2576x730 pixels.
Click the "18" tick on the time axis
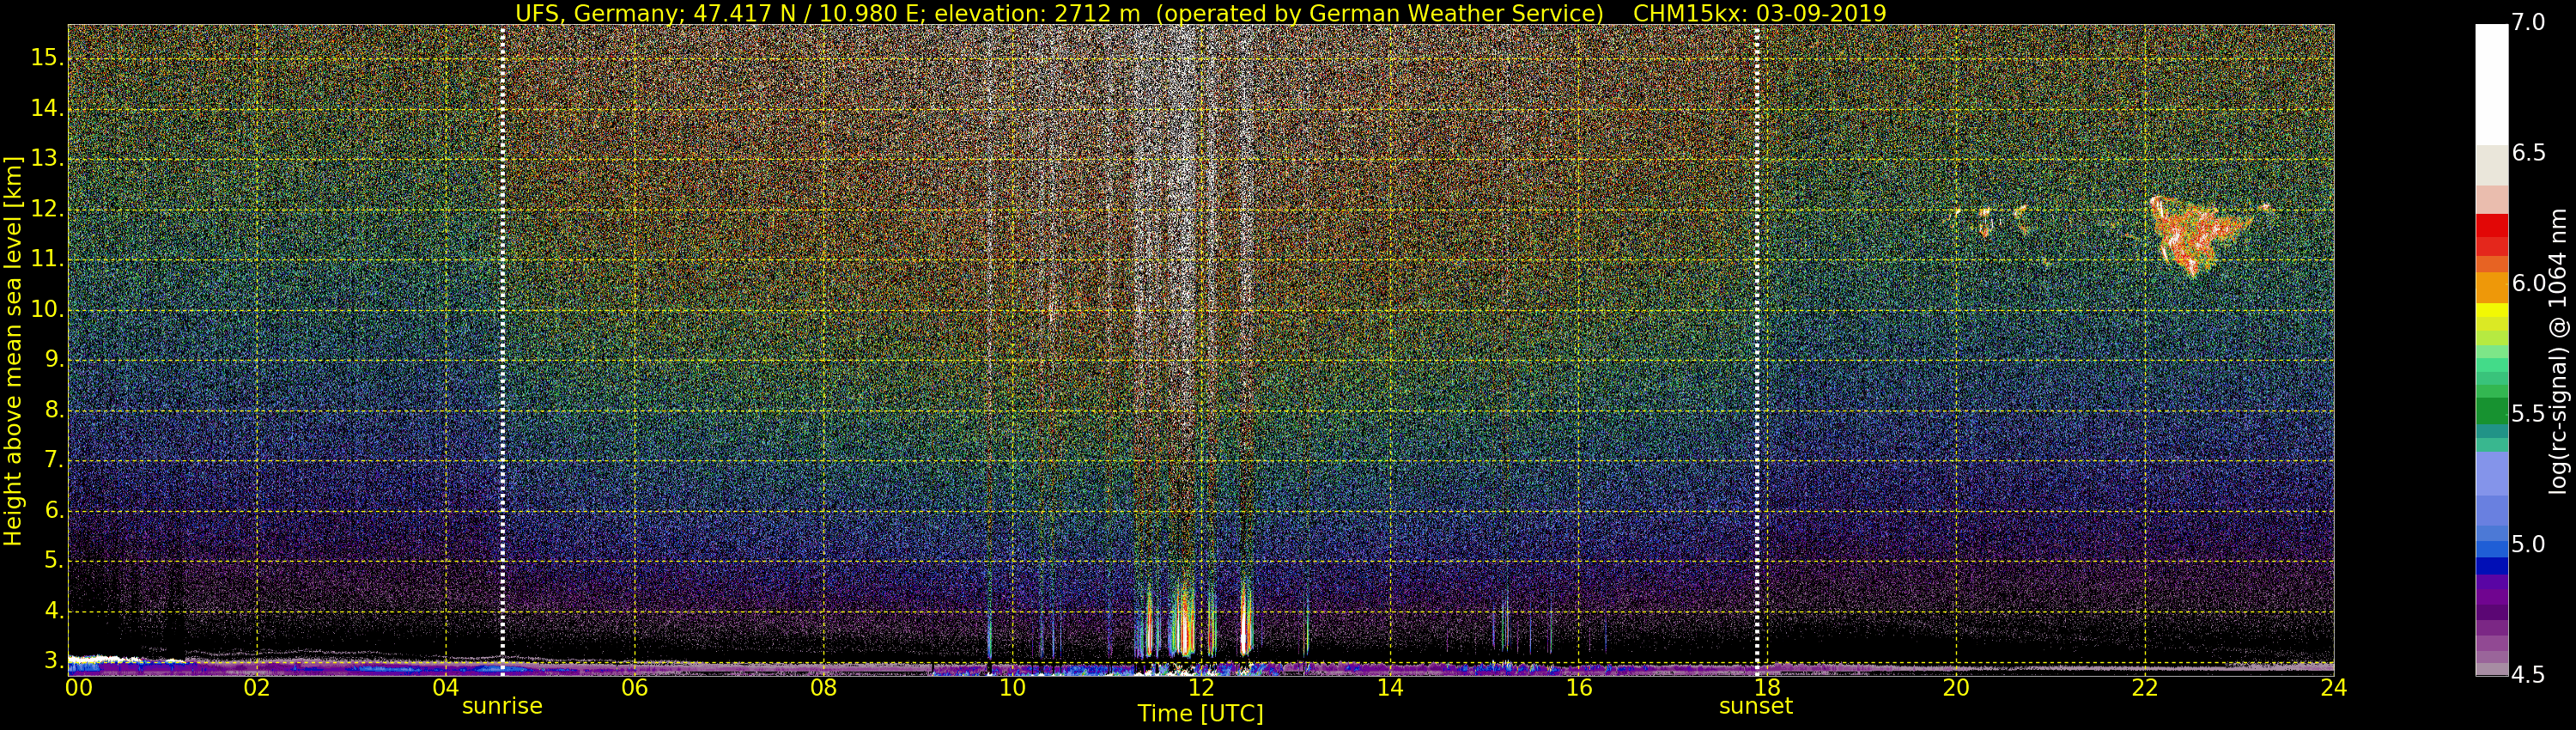click(1767, 688)
